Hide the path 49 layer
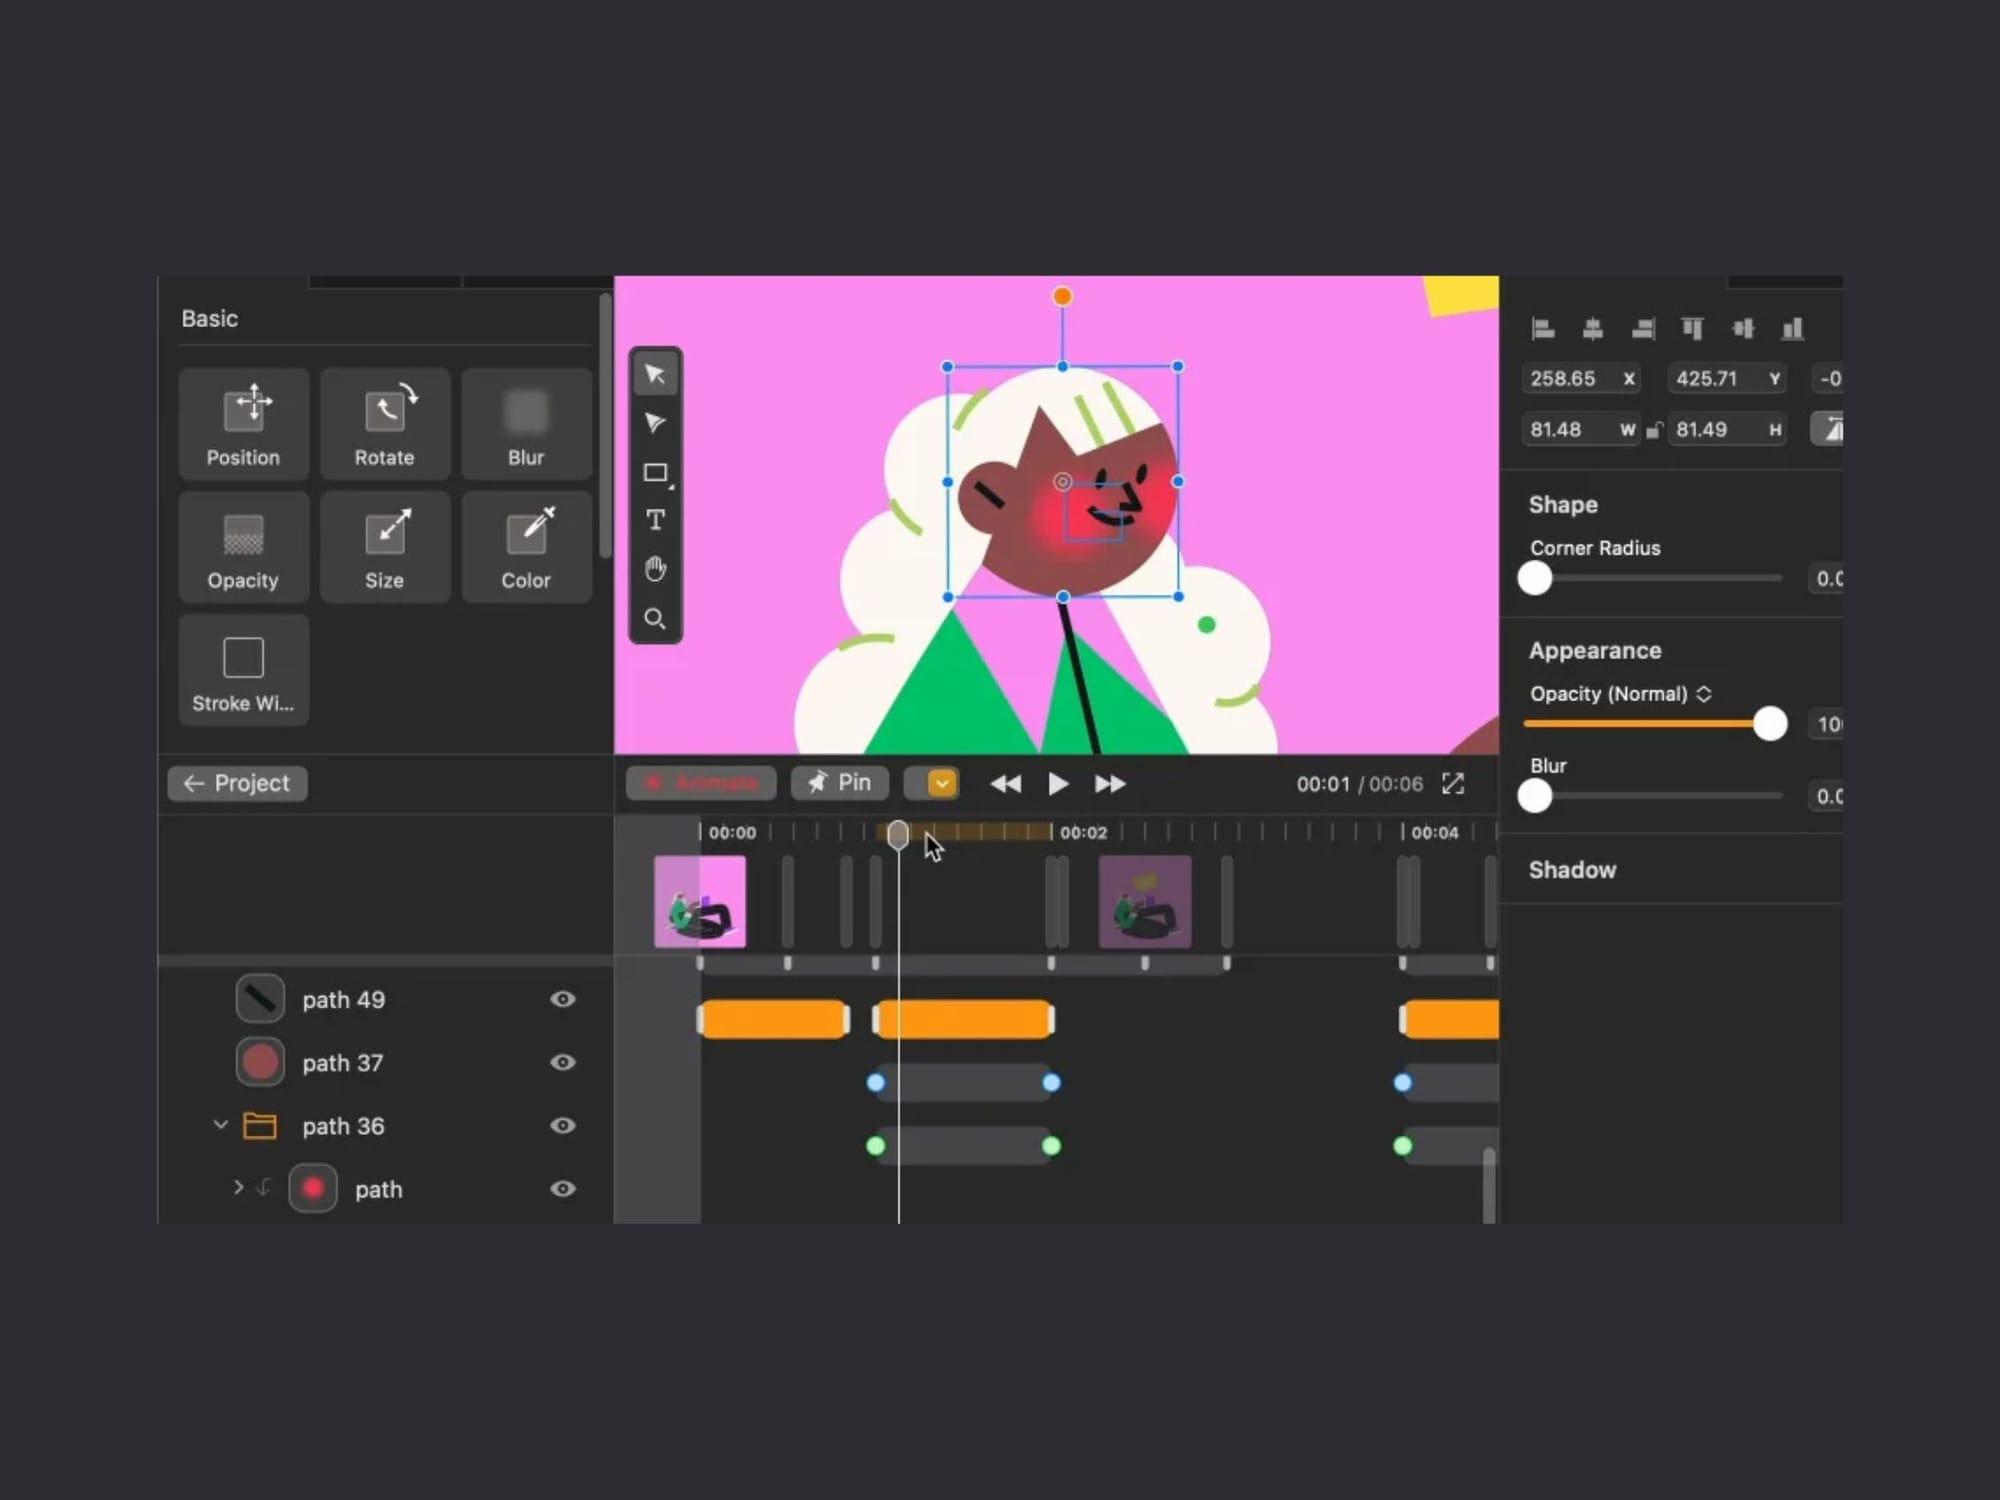This screenshot has width=2000, height=1500. [563, 999]
